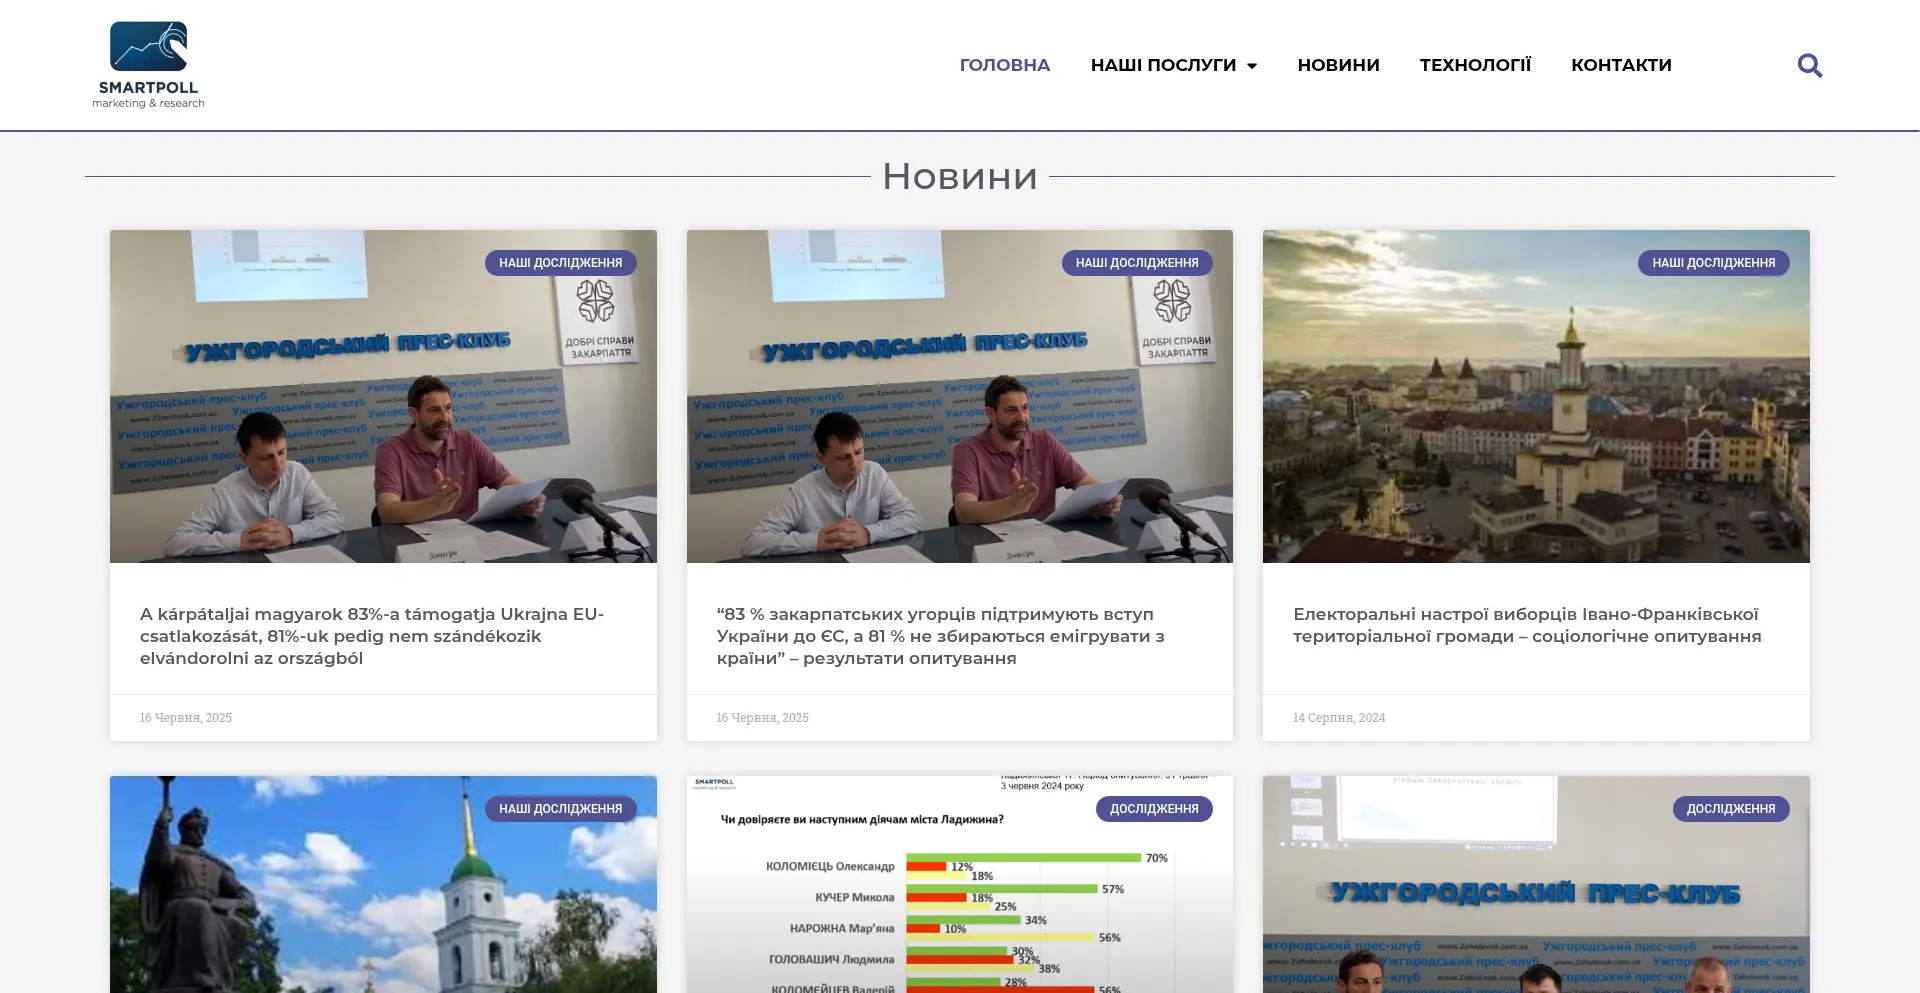Viewport: 1920px width, 993px height.
Task: Open article "83 % закарпатських угорців"
Action: click(940, 636)
